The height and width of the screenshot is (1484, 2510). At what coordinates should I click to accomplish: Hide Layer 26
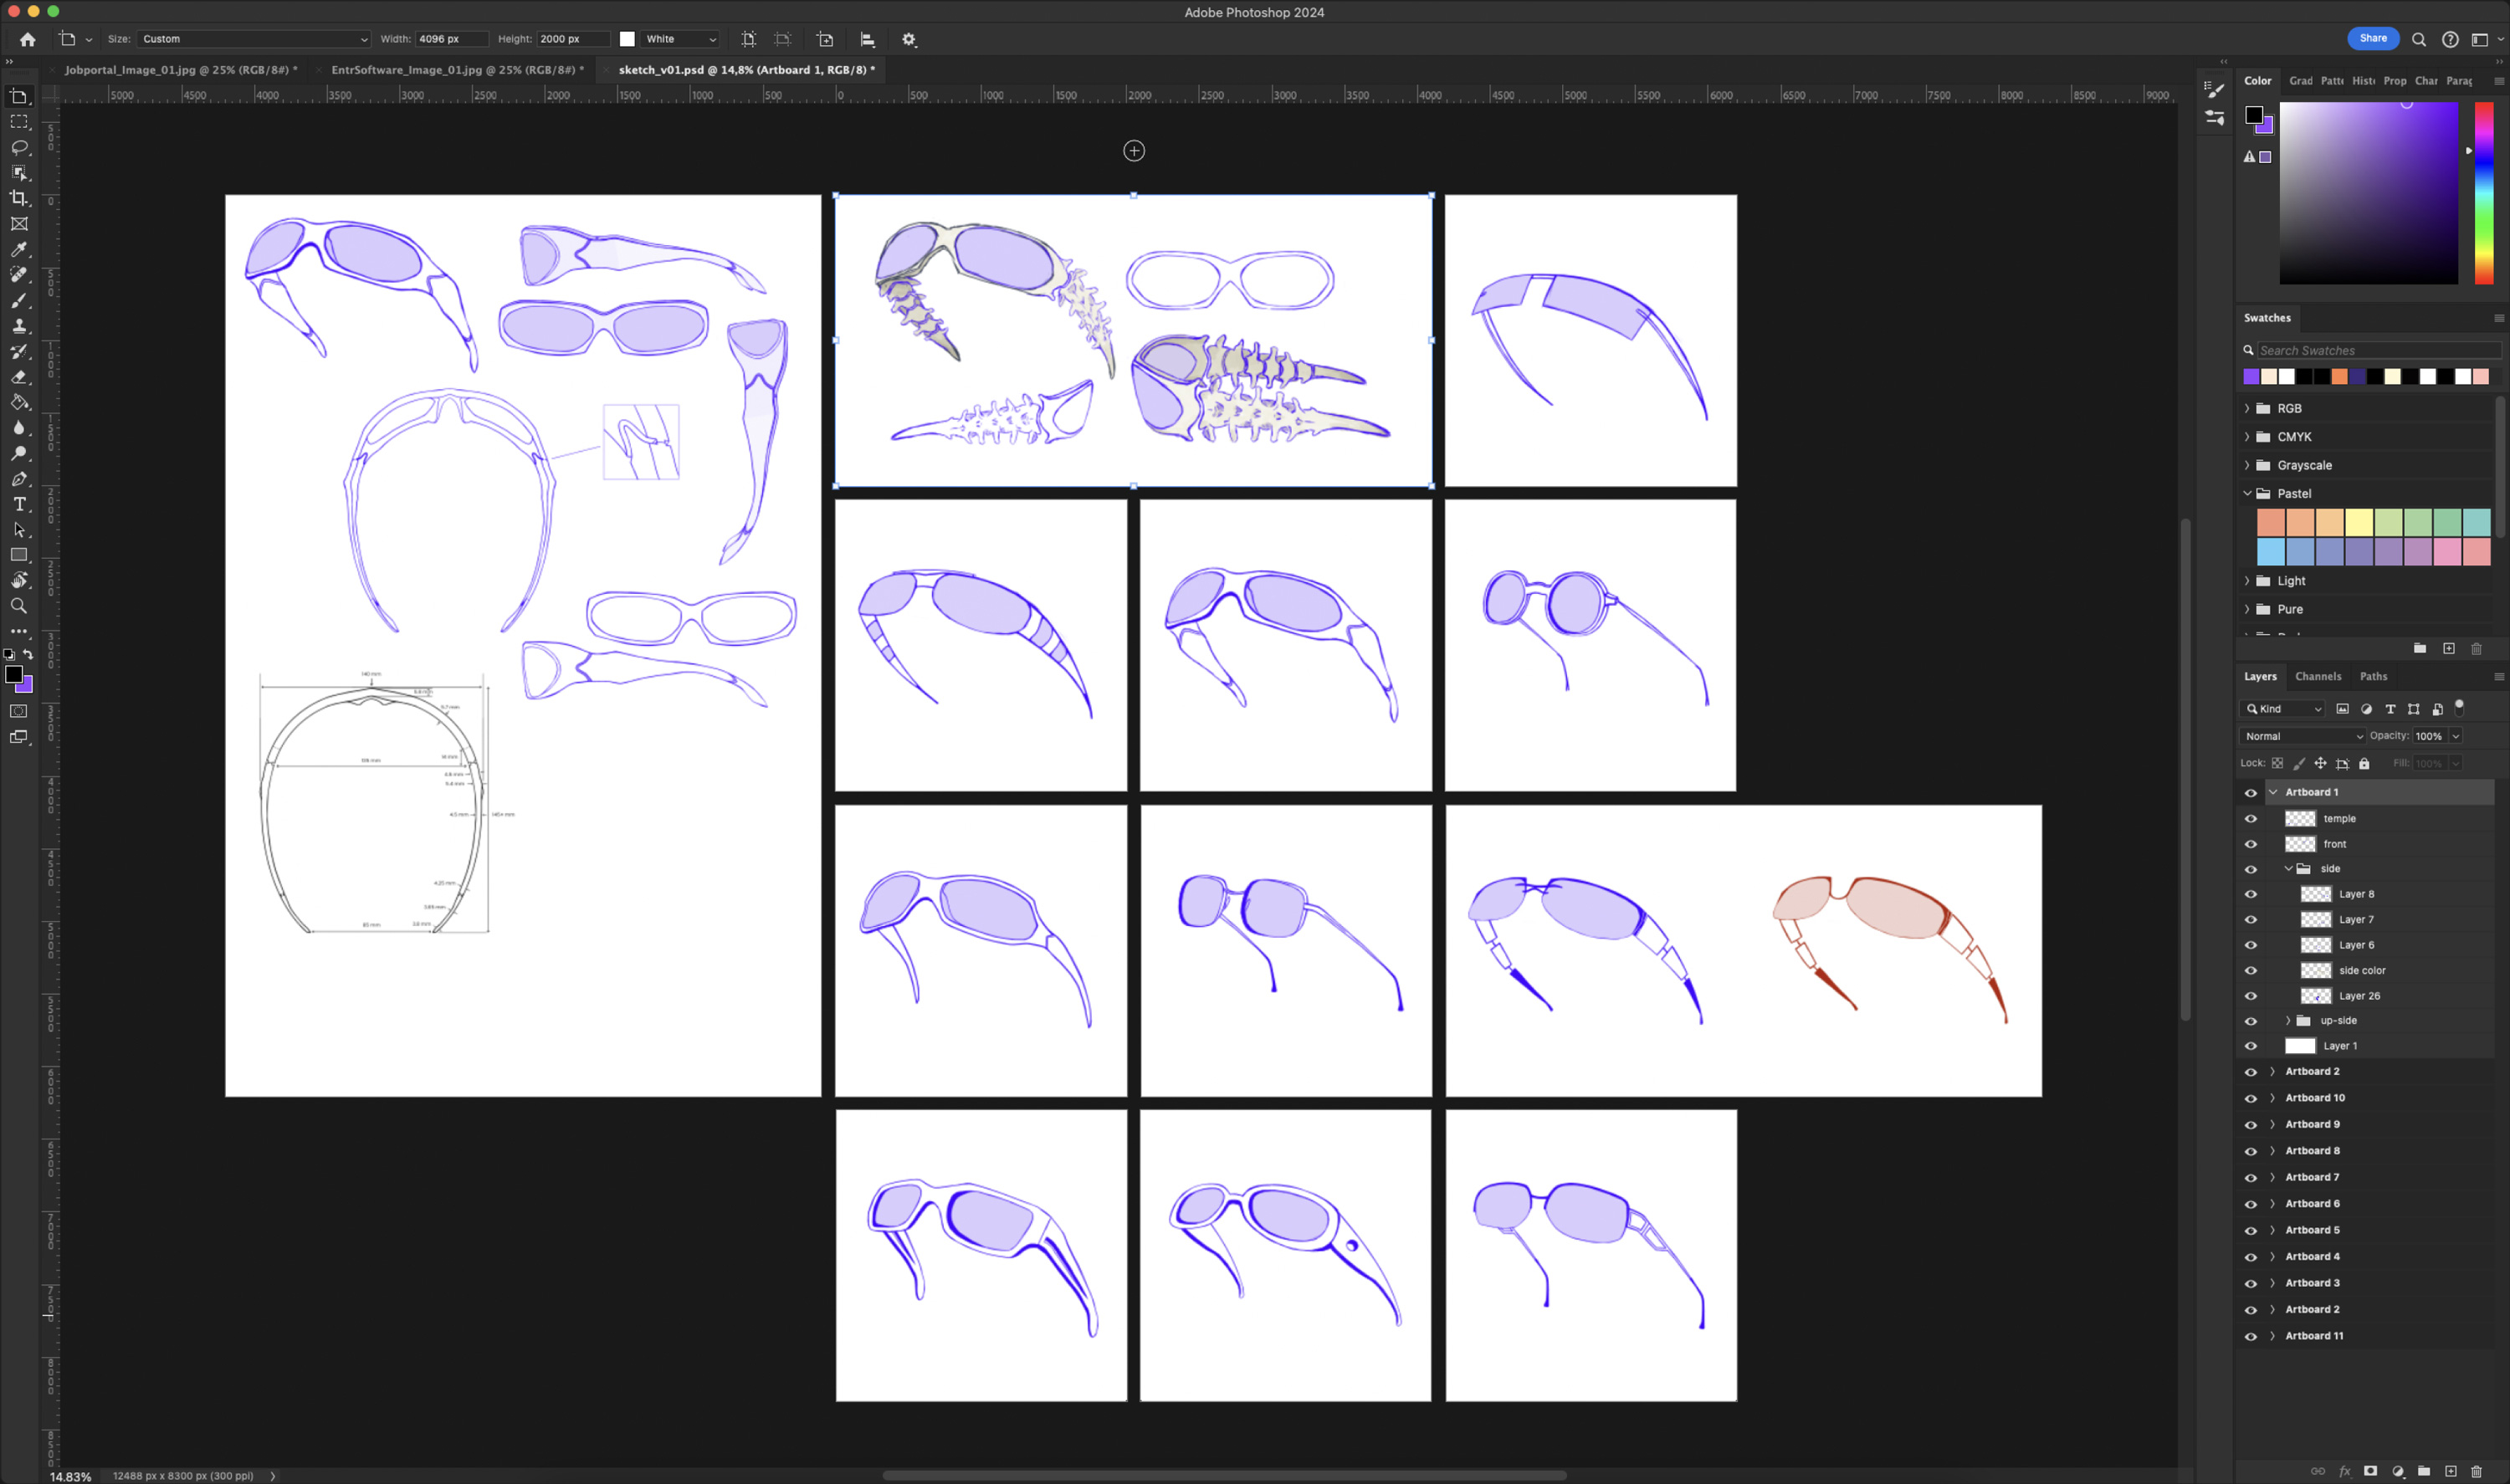[x=2251, y=996]
